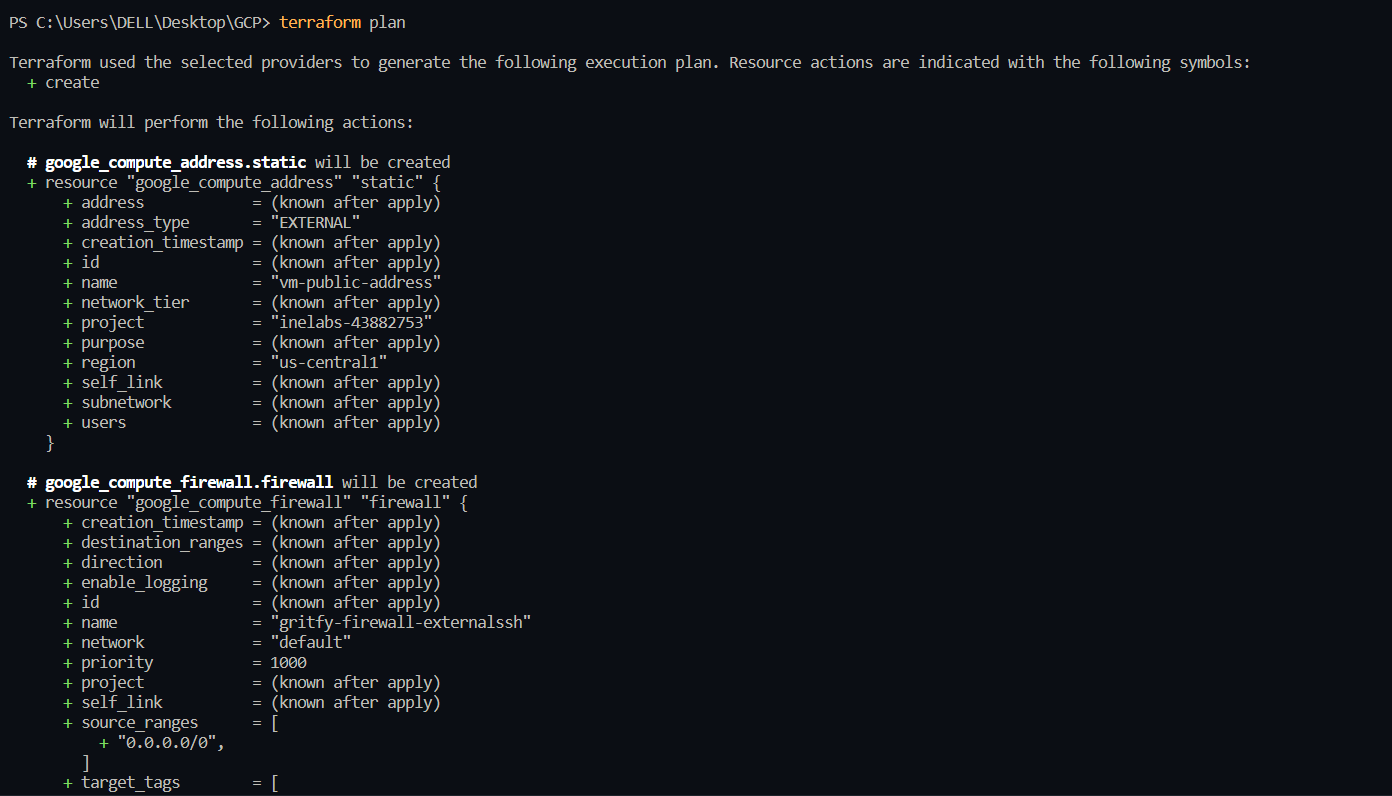Click the 'target_tags' attribute name
Image resolution: width=1392 pixels, height=796 pixels.
pyautogui.click(x=131, y=782)
